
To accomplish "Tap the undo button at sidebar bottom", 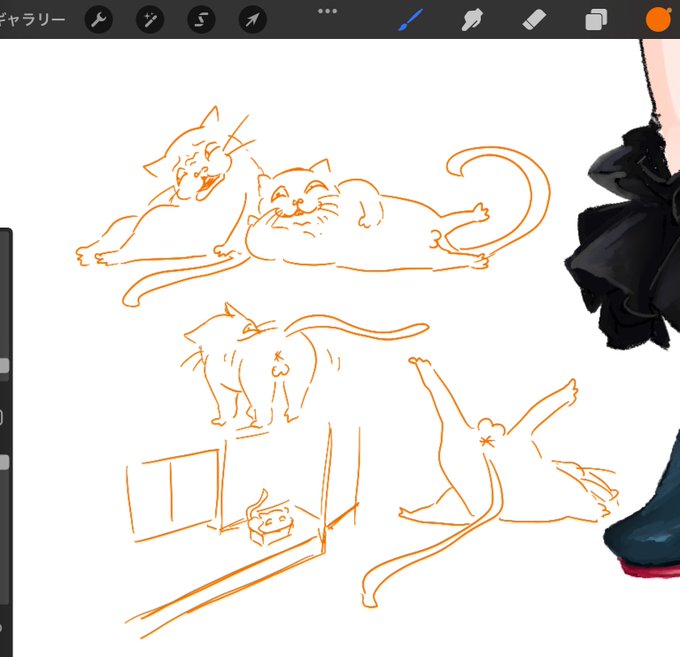I will click(x=1, y=628).
